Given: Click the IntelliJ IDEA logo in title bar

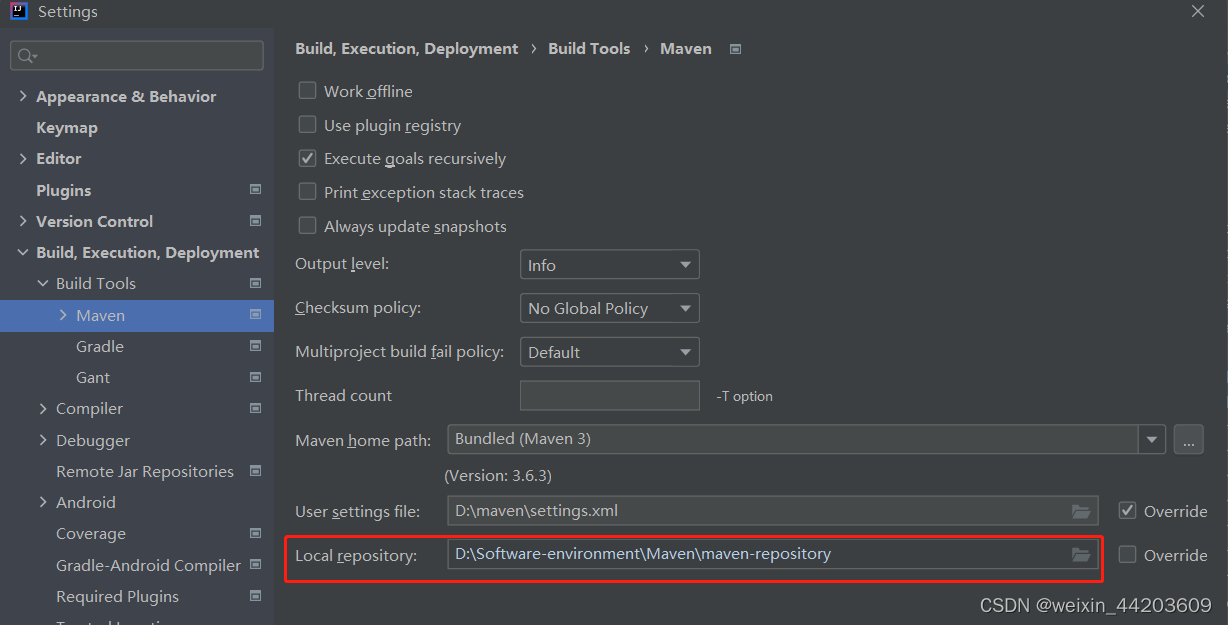Looking at the screenshot, I should pyautogui.click(x=18, y=12).
